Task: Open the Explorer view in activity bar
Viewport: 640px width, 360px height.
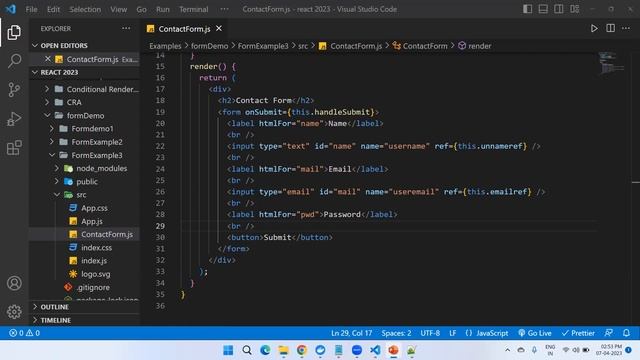Action: [14, 33]
